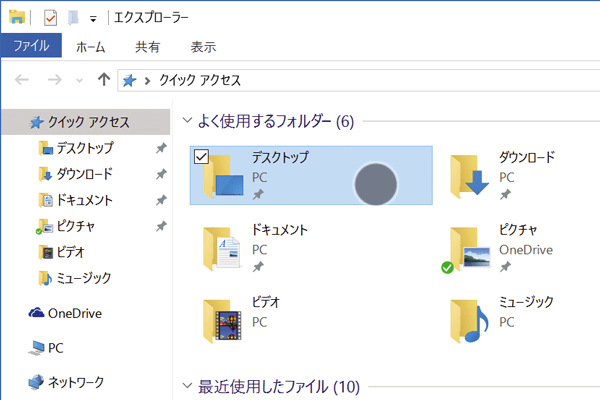Collapse the 最近使用したファイル section chevron

coord(187,385)
